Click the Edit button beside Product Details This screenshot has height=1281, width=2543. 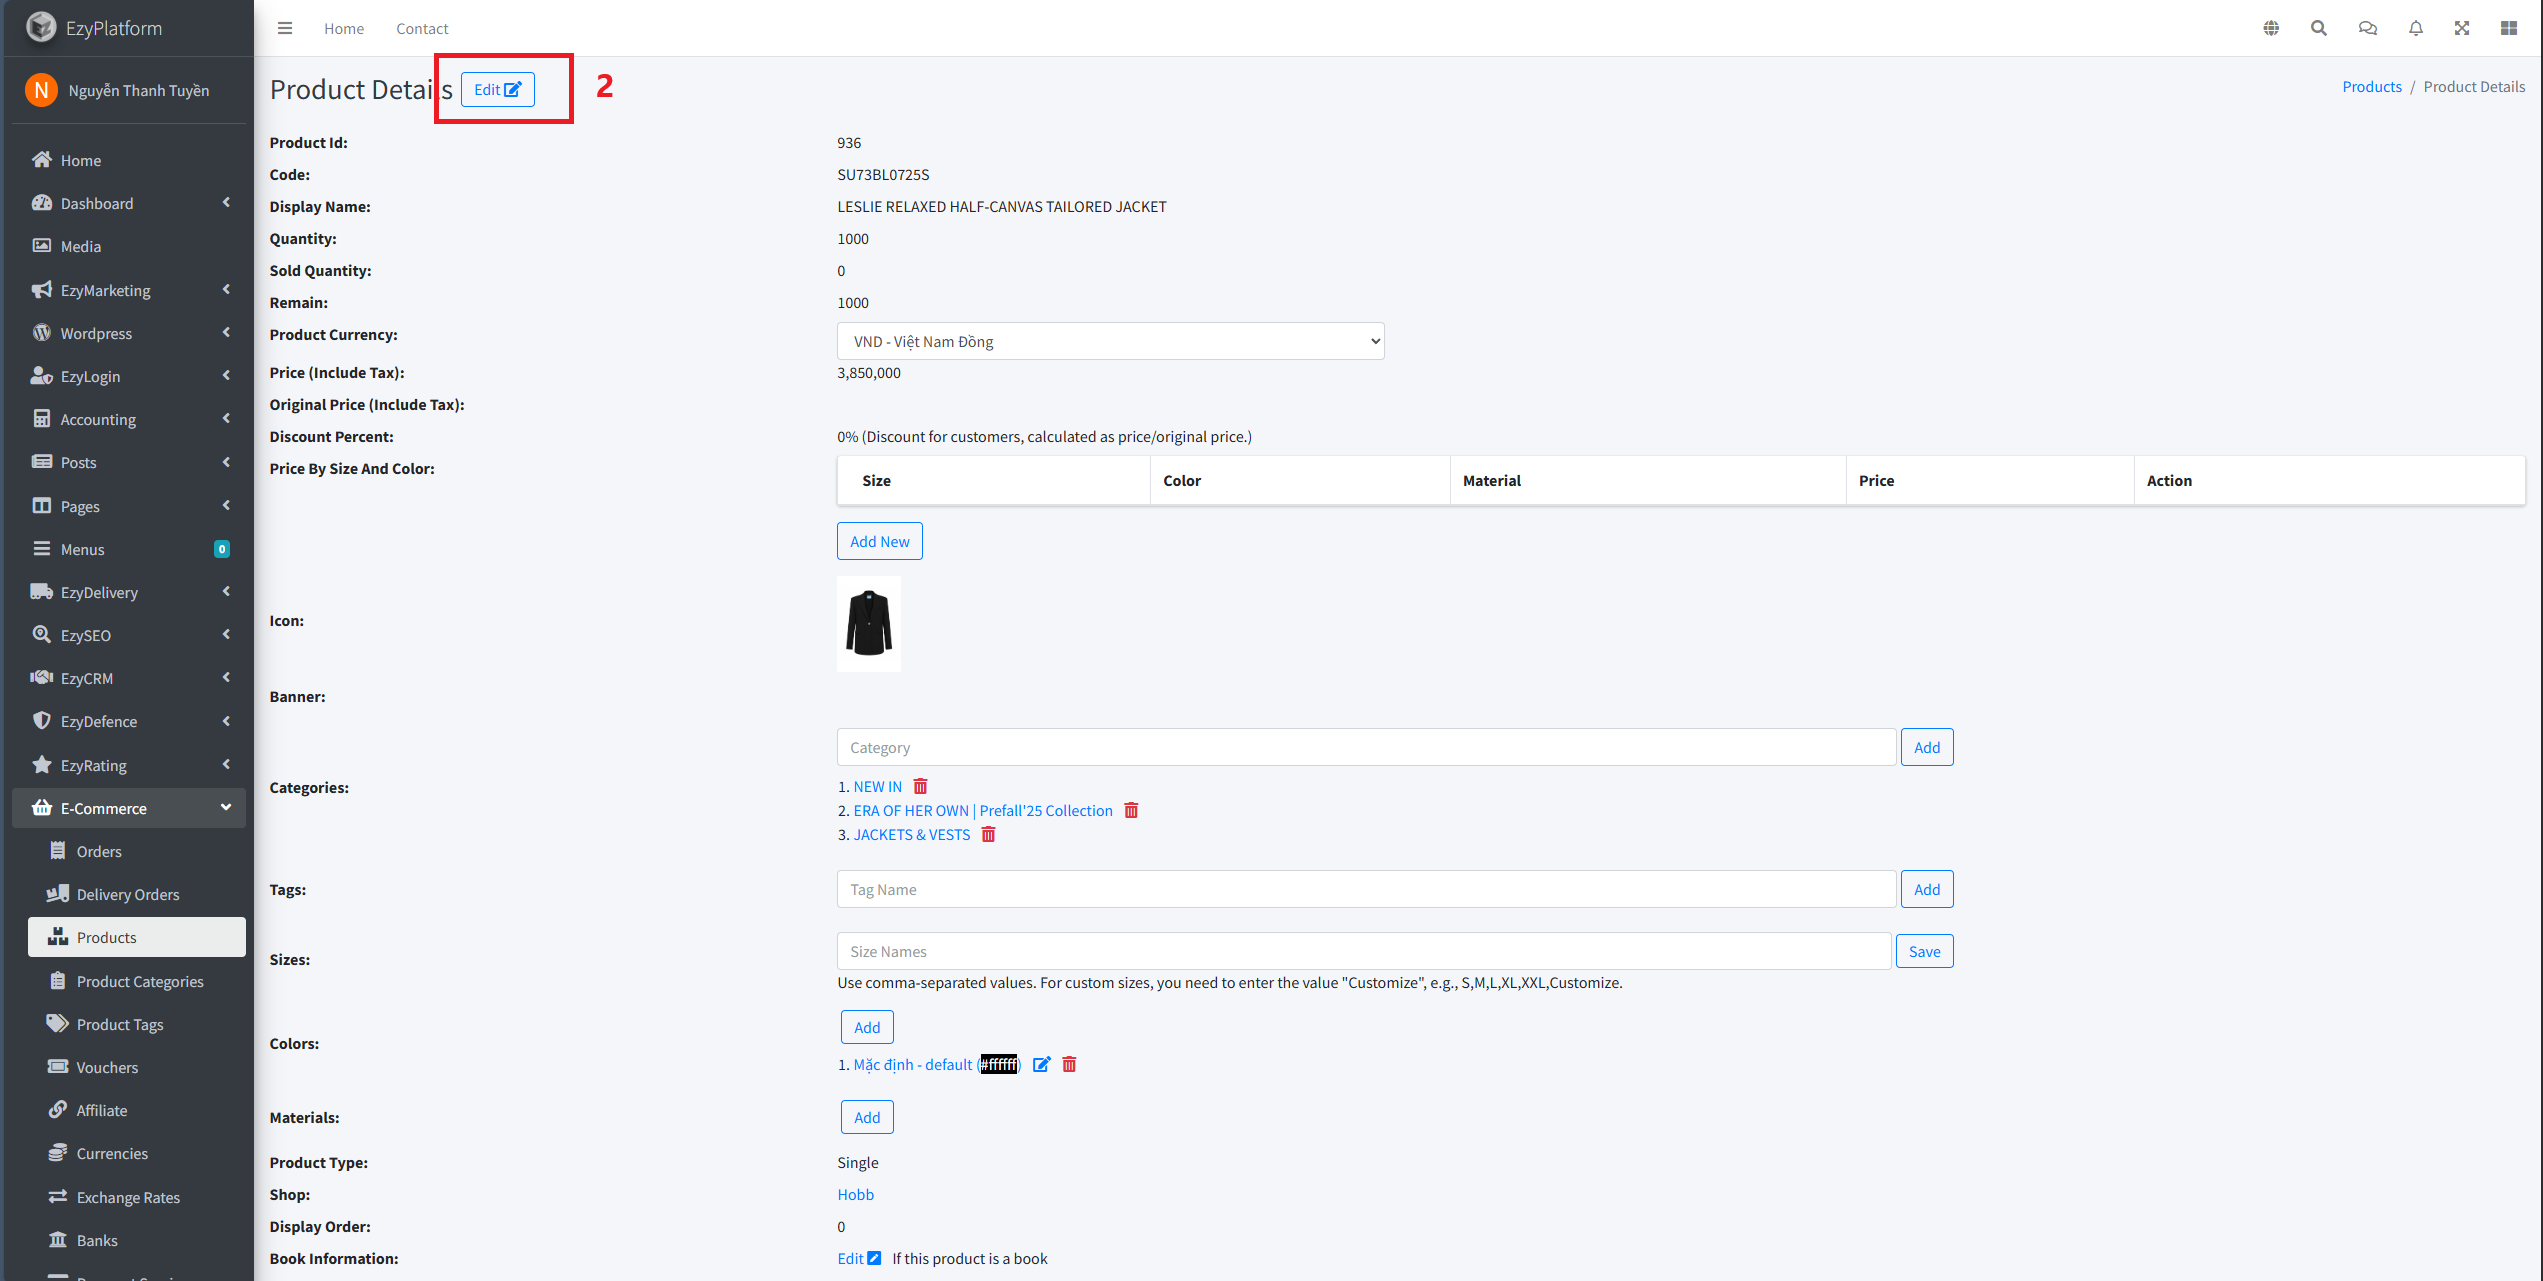[x=497, y=89]
